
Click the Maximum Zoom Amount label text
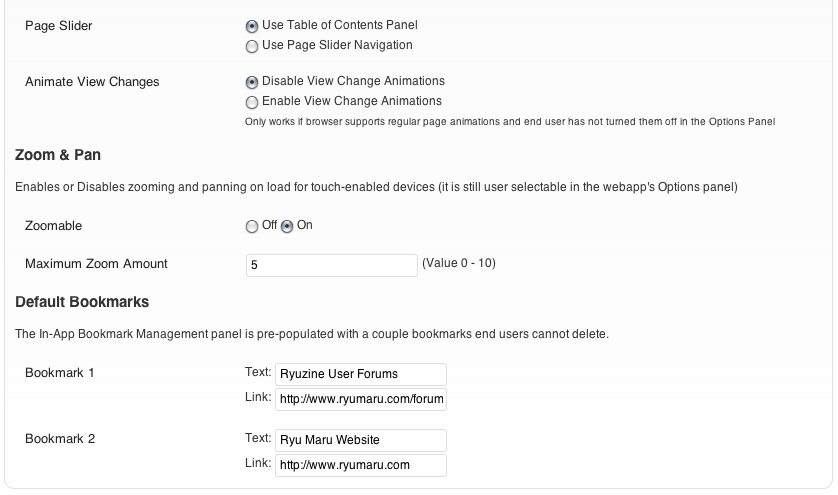[x=96, y=264]
